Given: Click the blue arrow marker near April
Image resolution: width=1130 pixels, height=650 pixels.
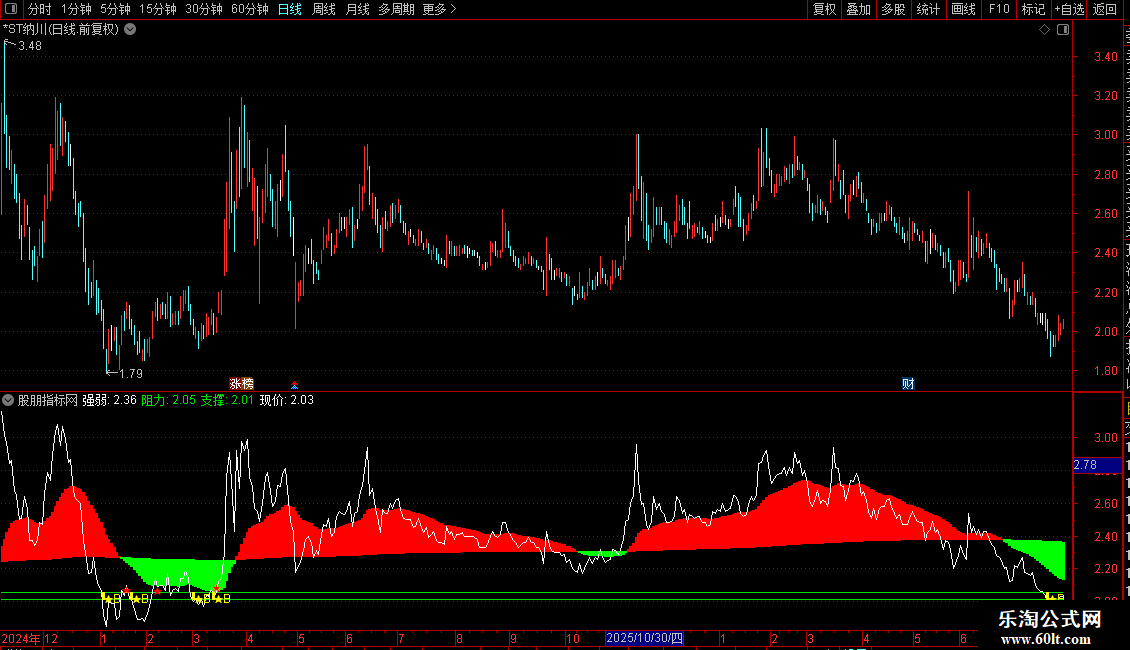Looking at the screenshot, I should coord(294,385).
